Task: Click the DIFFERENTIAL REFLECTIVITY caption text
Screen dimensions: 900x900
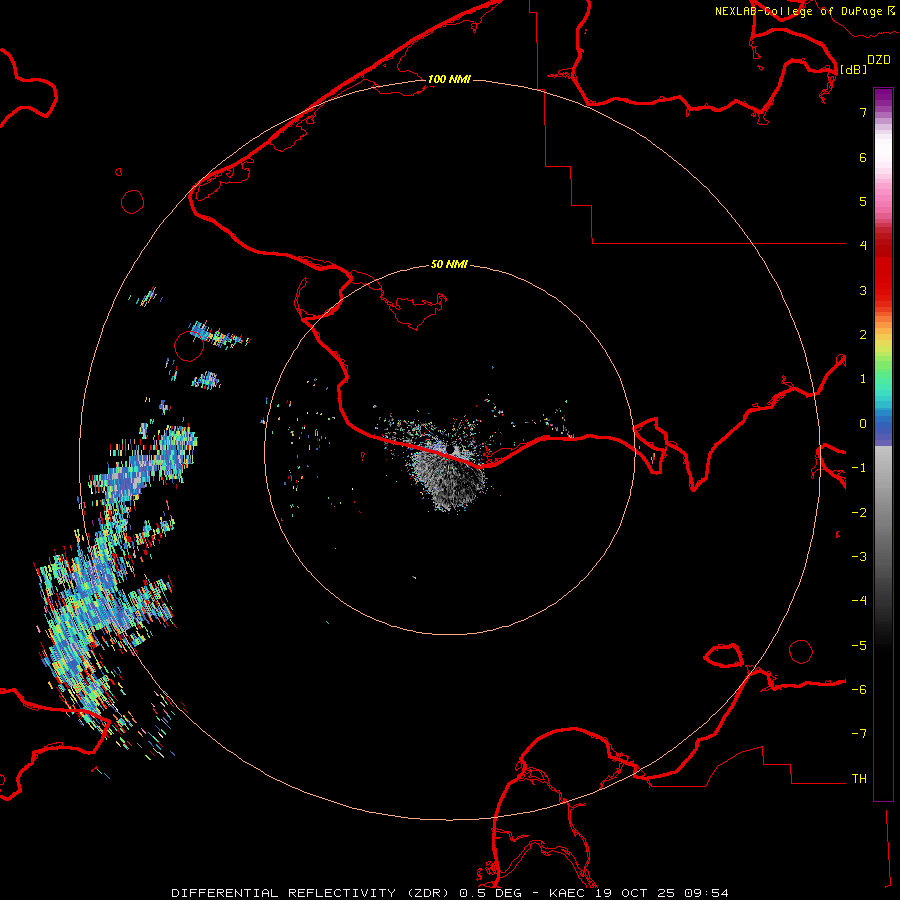Action: 284,893
